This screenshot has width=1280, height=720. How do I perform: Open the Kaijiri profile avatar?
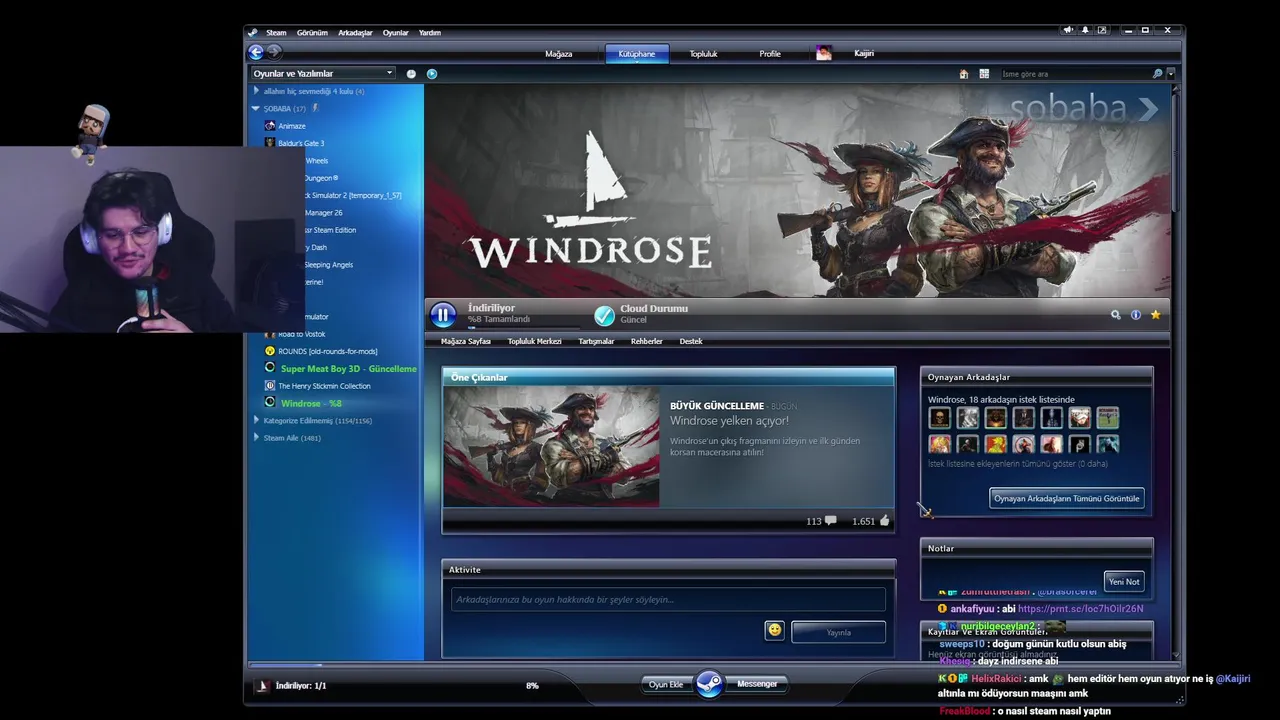click(x=823, y=53)
